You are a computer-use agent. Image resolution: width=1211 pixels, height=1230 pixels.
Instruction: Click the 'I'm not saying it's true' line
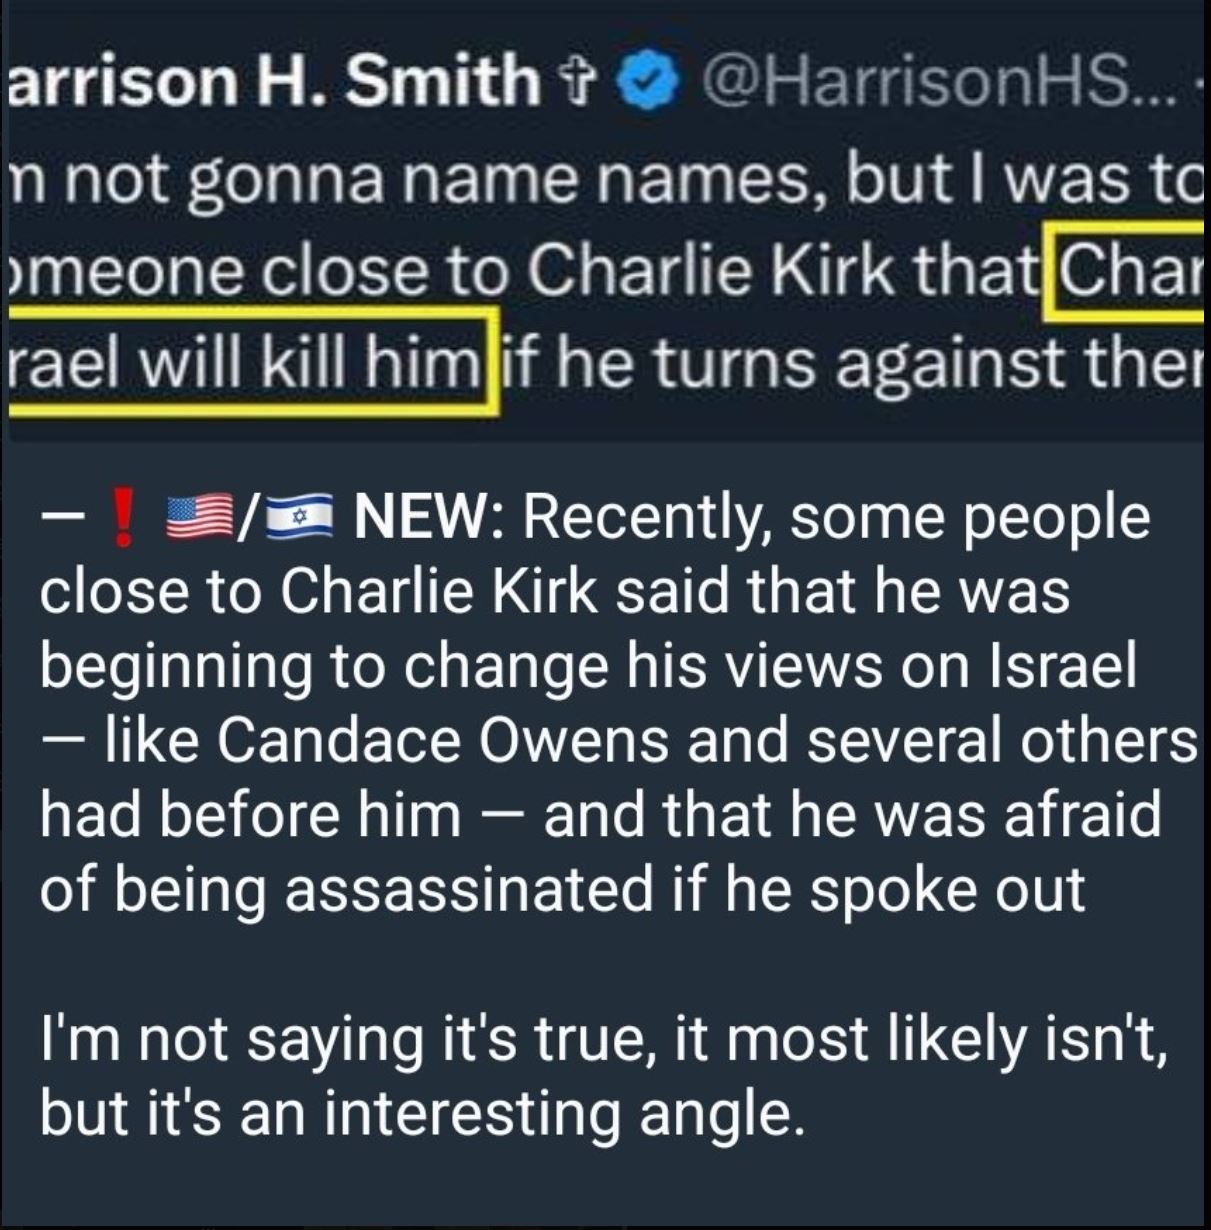[x=604, y=1040]
